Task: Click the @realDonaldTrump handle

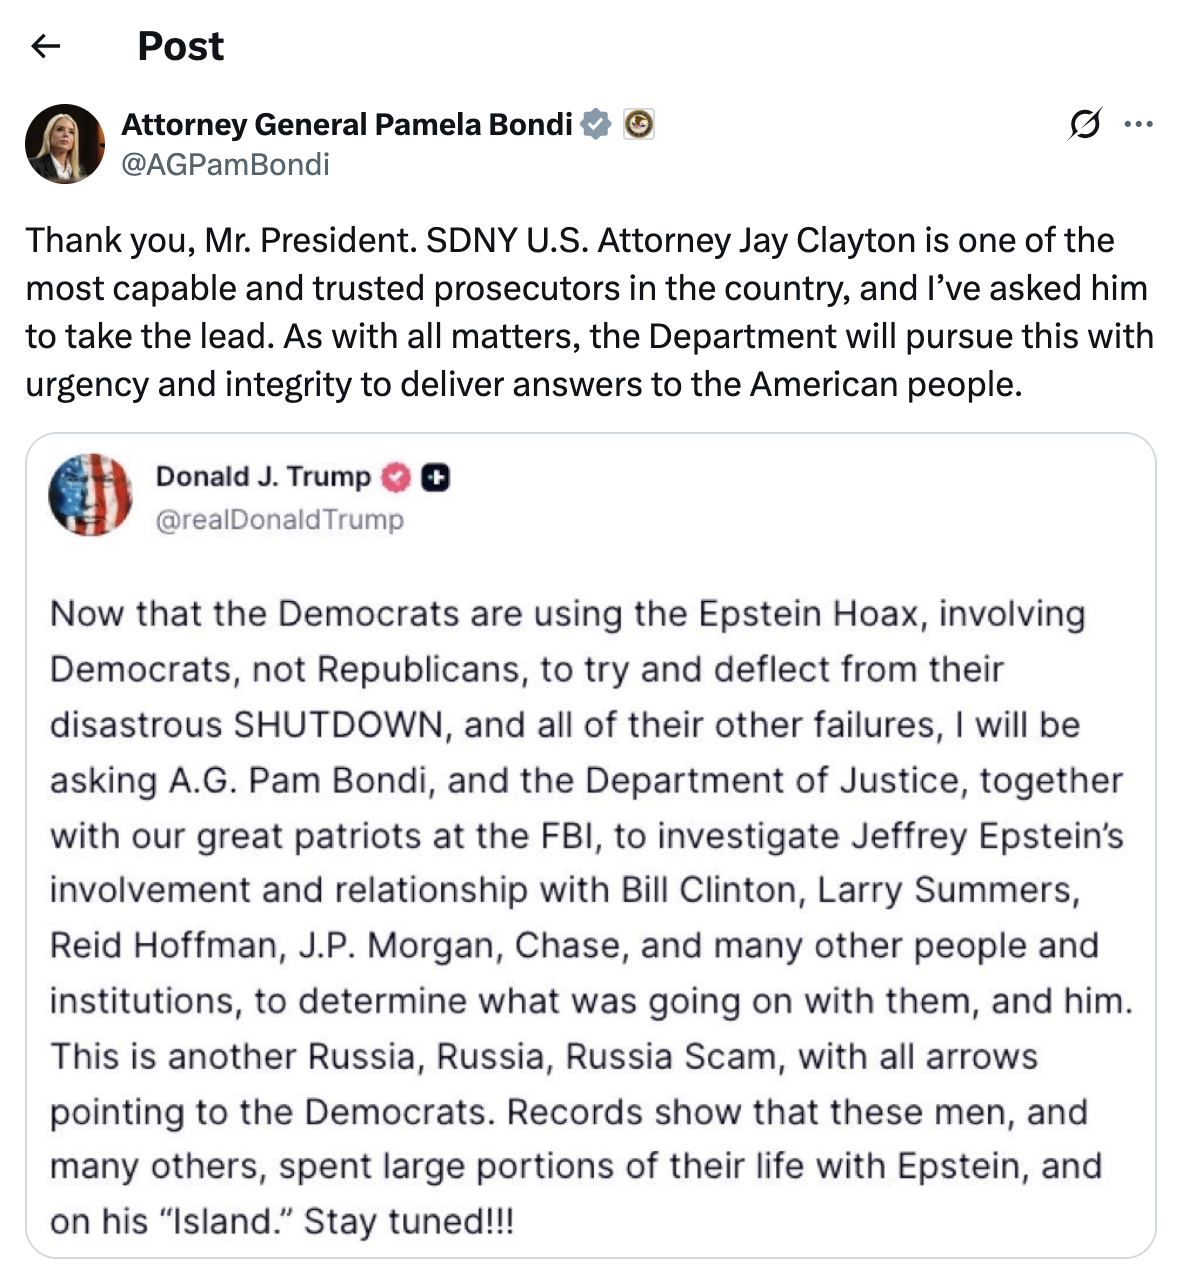Action: [280, 519]
